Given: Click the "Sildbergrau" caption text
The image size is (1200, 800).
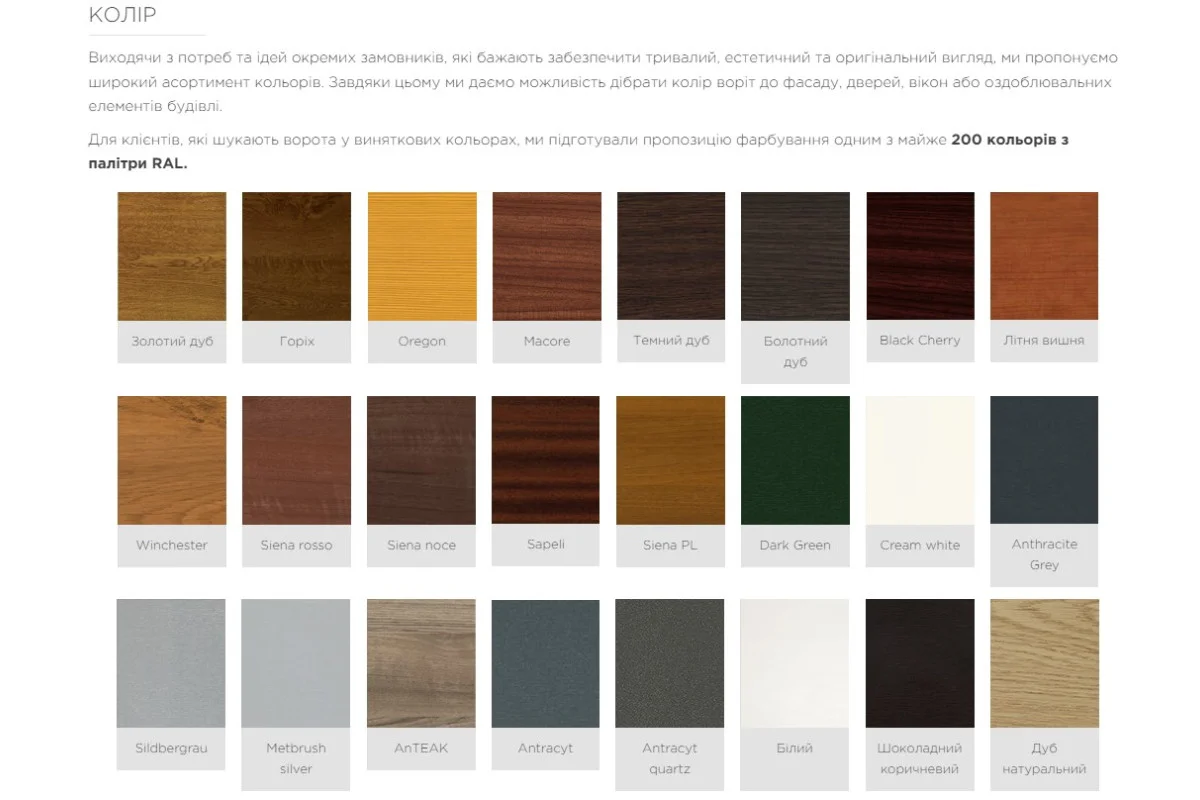Looking at the screenshot, I should pyautogui.click(x=171, y=748).
